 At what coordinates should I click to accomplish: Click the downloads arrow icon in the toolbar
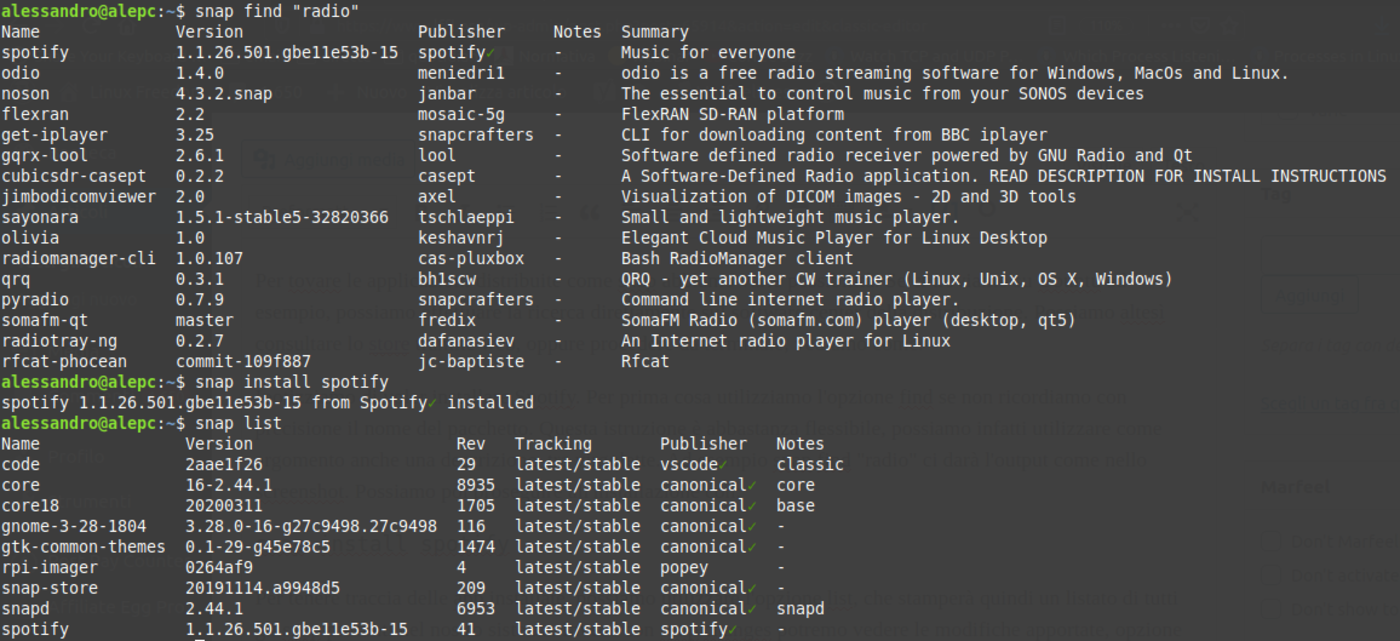point(1381,27)
